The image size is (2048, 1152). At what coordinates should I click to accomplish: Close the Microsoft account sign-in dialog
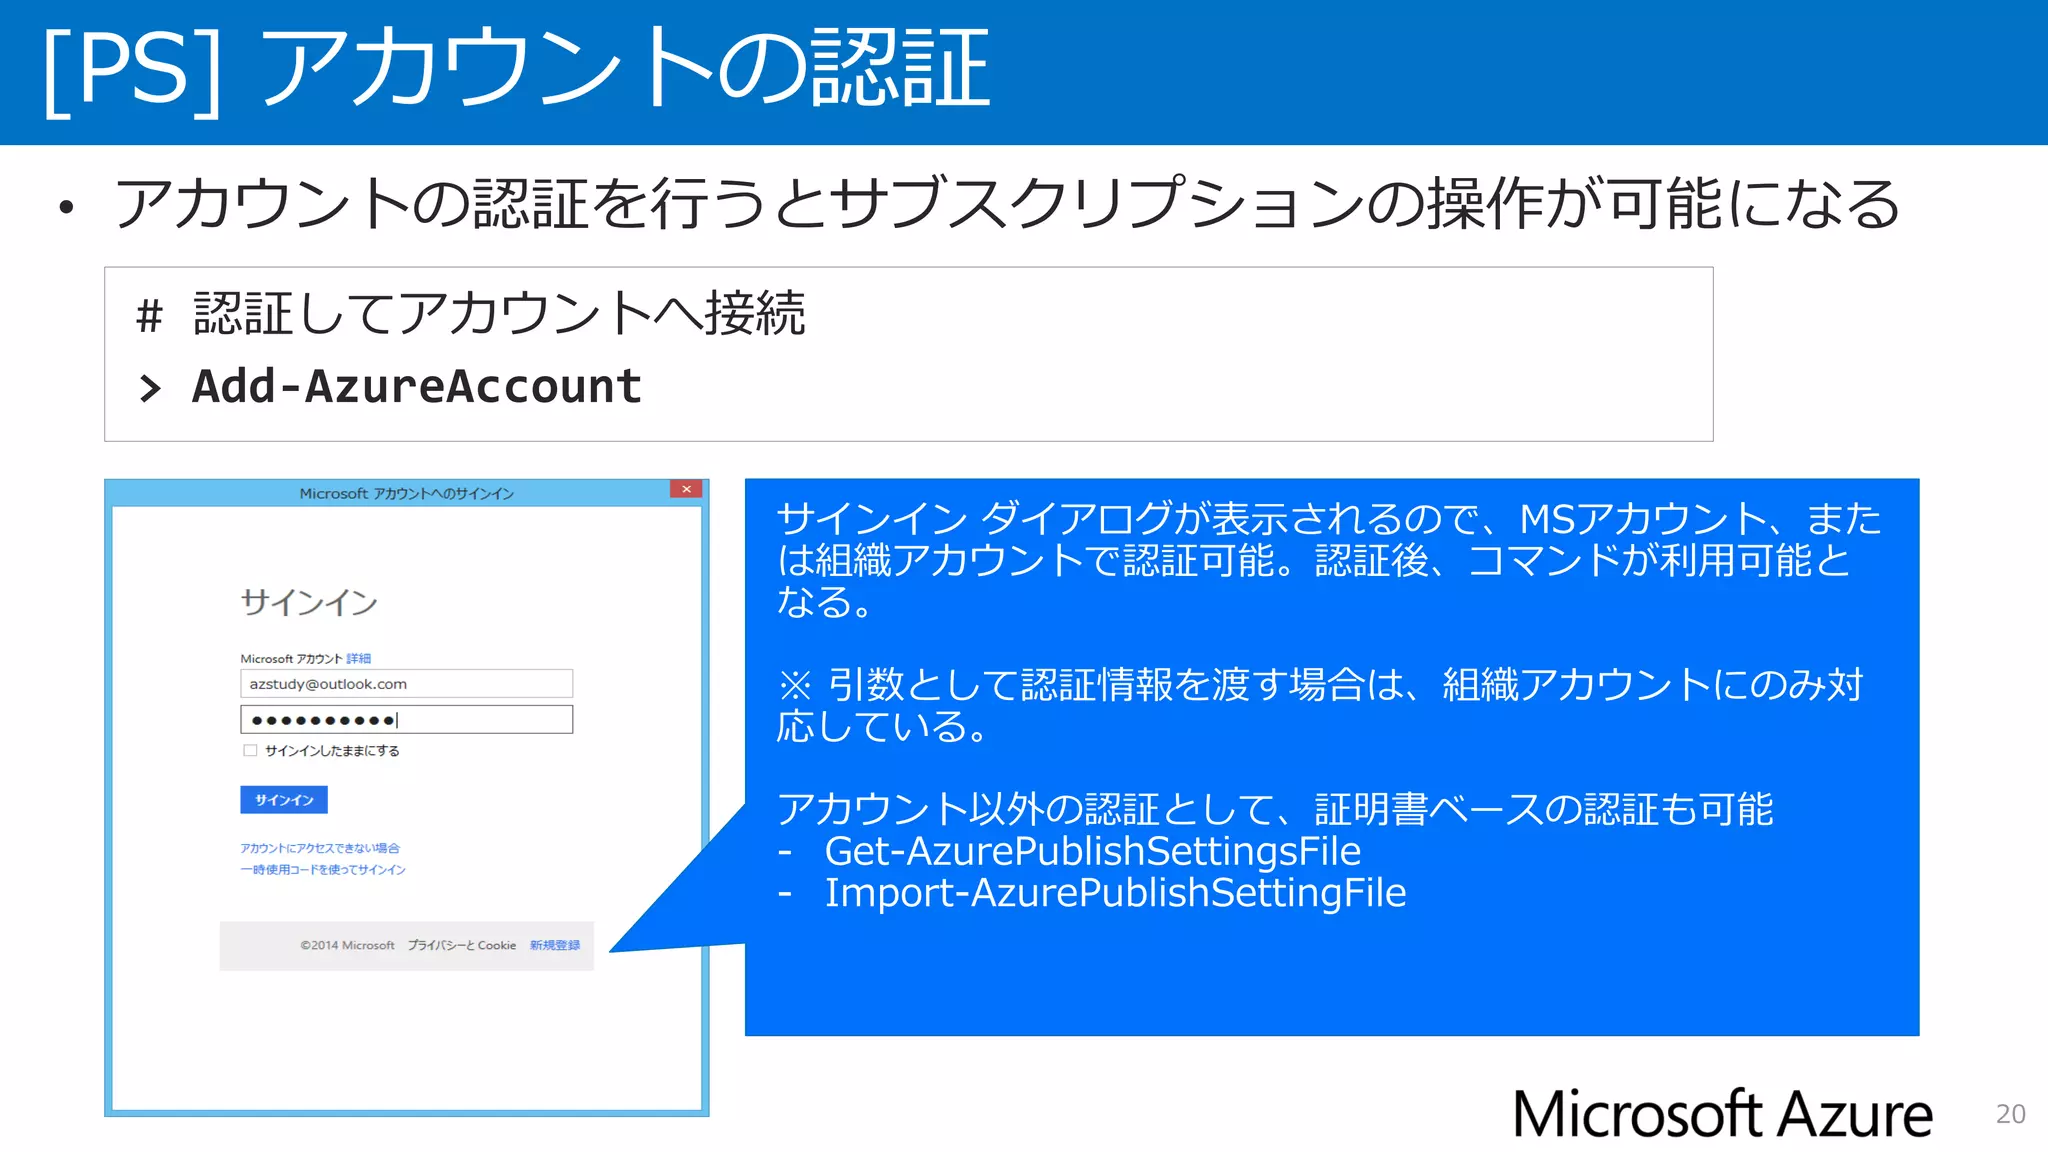point(686,489)
